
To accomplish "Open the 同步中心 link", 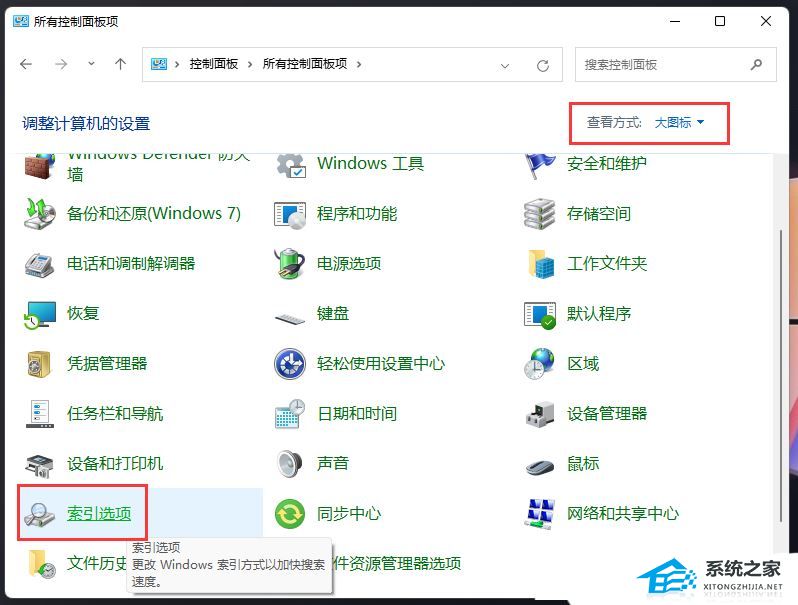I will [349, 514].
